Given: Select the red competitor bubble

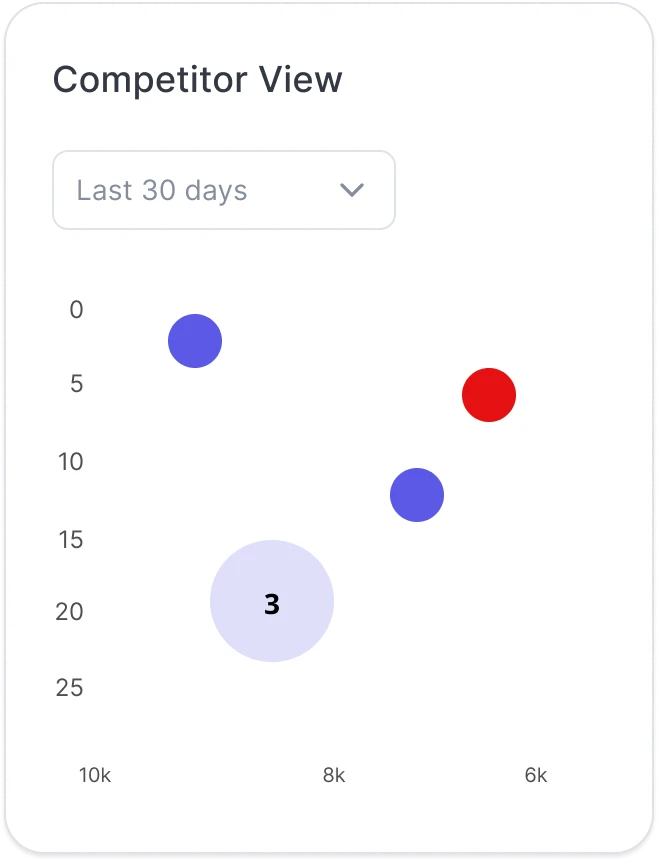Looking at the screenshot, I should click(x=489, y=395).
